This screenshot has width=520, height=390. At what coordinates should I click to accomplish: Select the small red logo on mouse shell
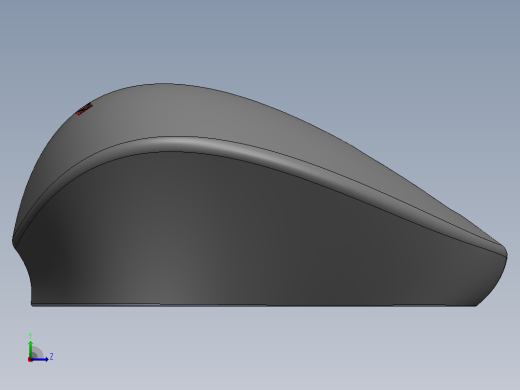pyautogui.click(x=85, y=109)
